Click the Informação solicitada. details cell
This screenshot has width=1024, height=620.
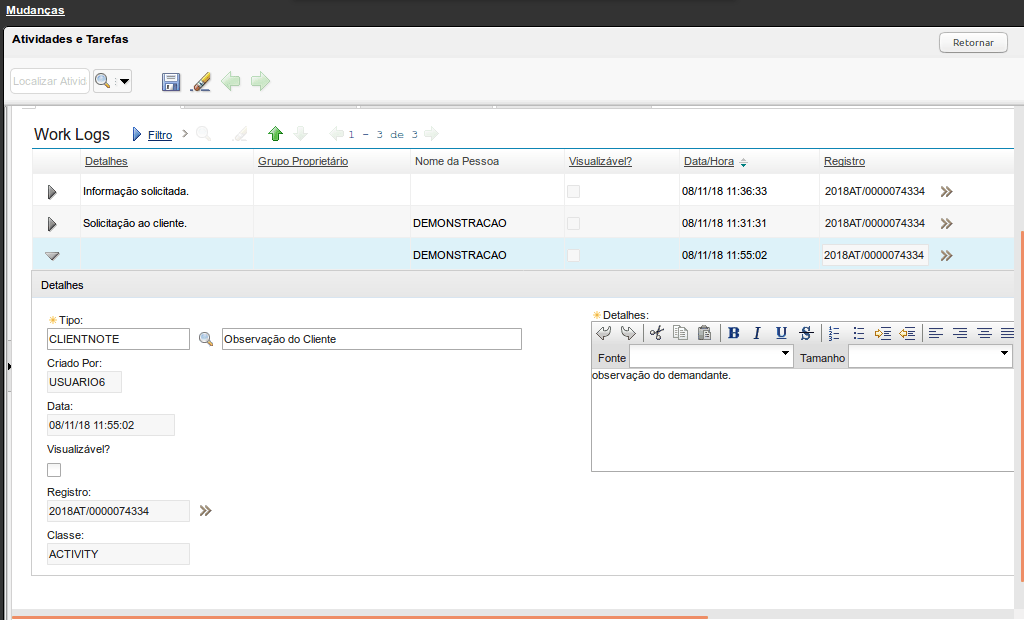point(167,191)
